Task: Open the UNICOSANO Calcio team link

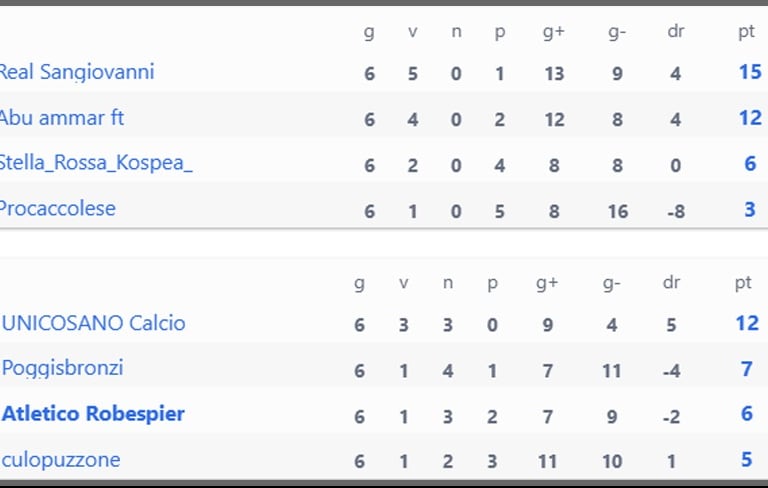Action: (94, 323)
